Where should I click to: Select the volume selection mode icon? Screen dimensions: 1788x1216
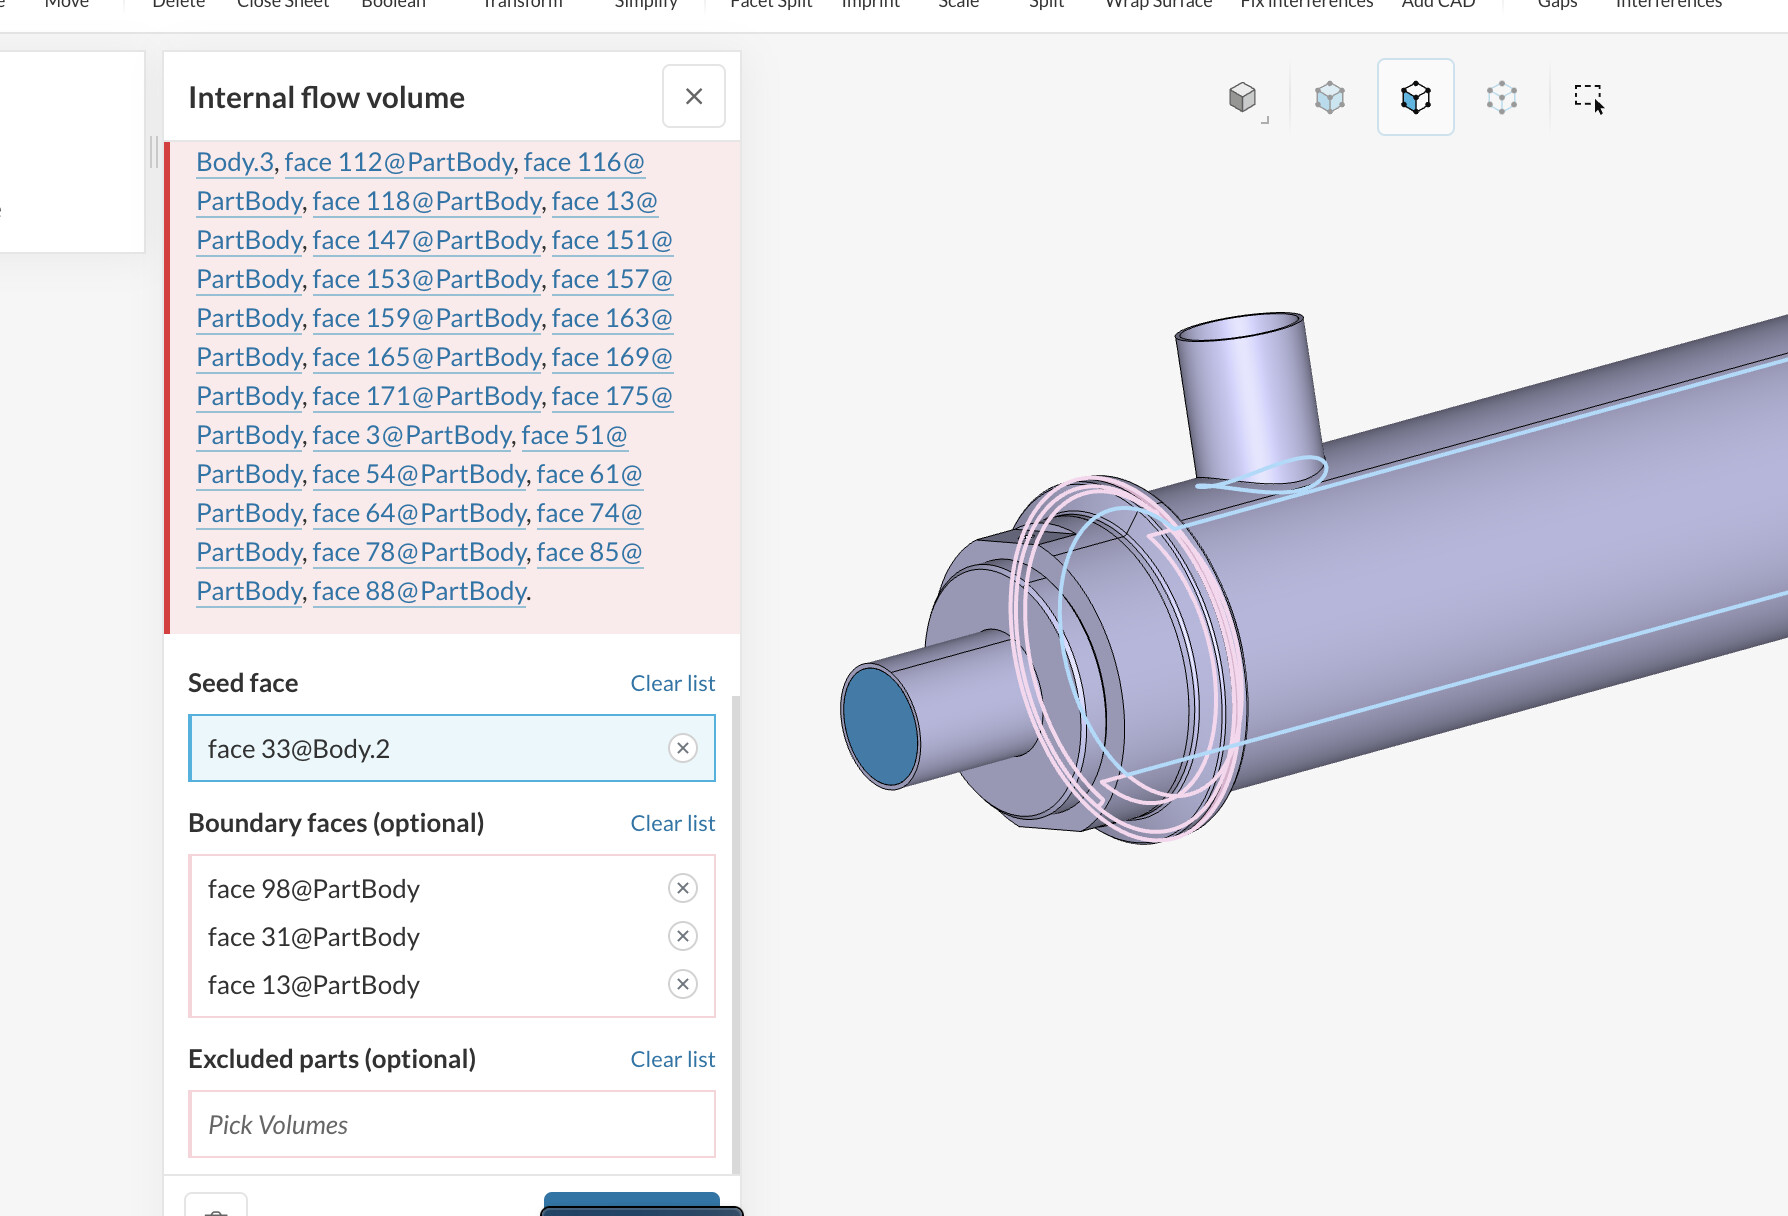tap(1329, 98)
